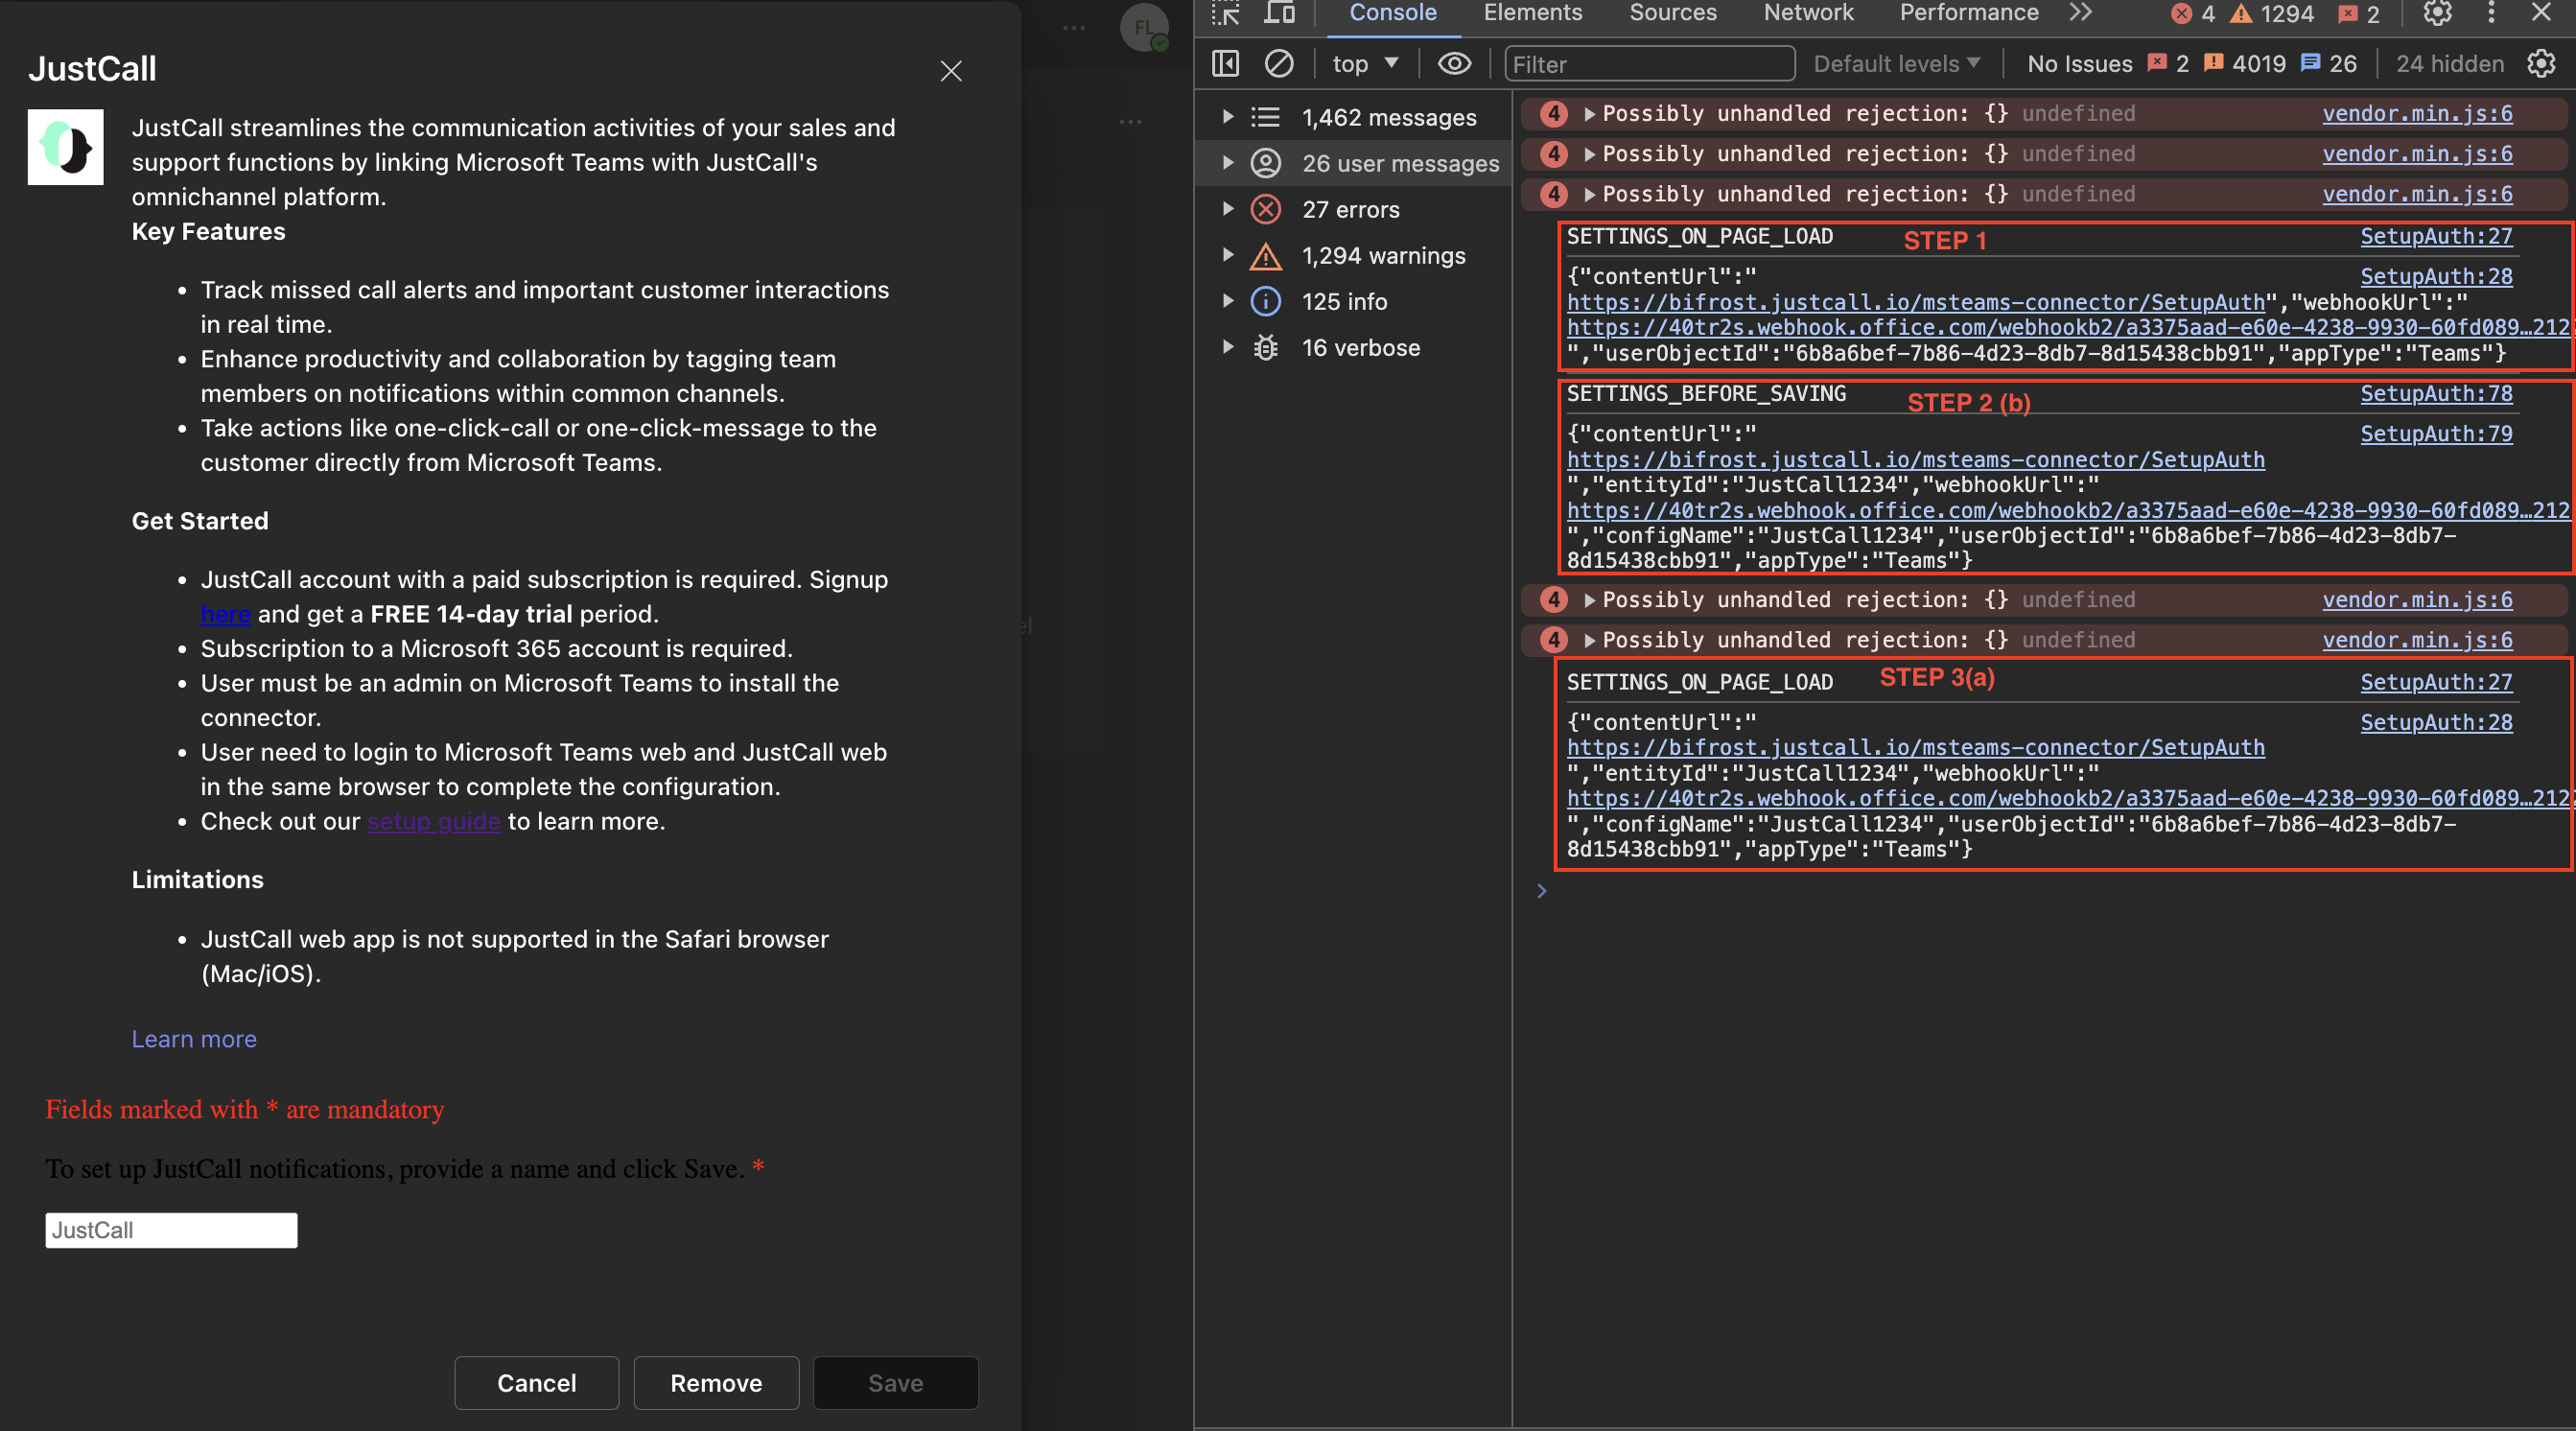The width and height of the screenshot is (2576, 1431).
Task: Click the Cancel button
Action: [537, 1383]
